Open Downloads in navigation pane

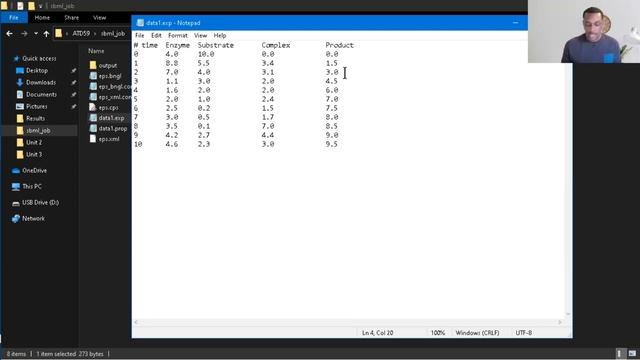coord(41,82)
